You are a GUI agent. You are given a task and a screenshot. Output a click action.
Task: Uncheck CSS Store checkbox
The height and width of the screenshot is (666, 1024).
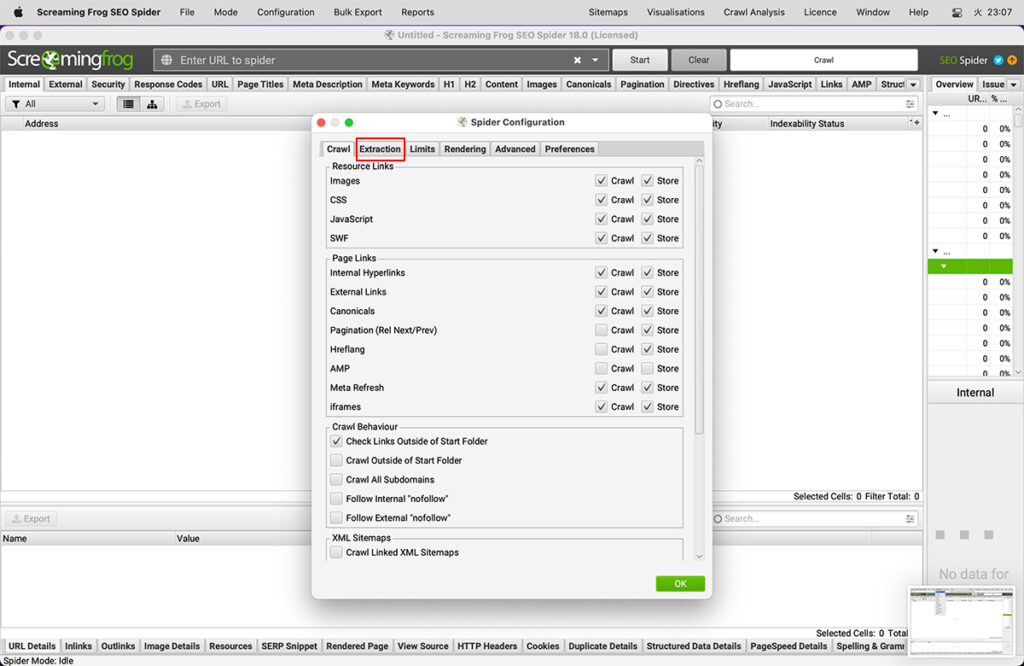647,200
